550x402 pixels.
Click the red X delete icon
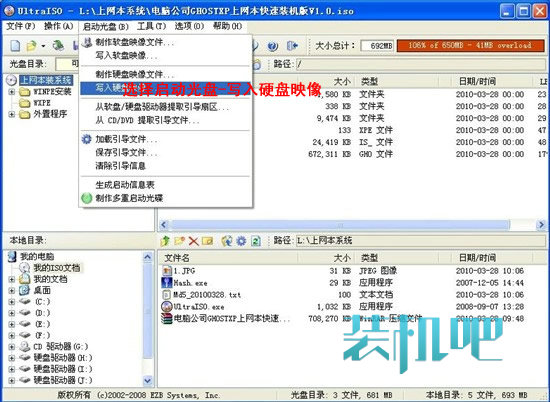point(193,241)
